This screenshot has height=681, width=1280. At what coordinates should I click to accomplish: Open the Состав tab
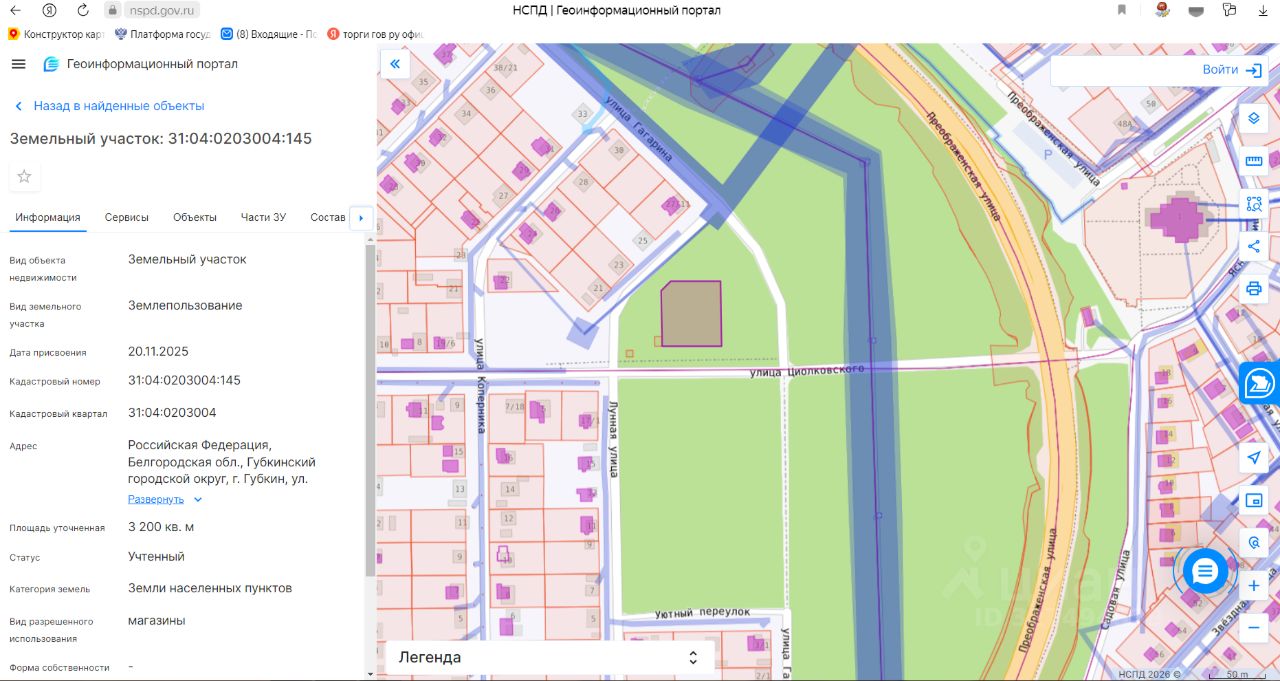click(x=328, y=217)
